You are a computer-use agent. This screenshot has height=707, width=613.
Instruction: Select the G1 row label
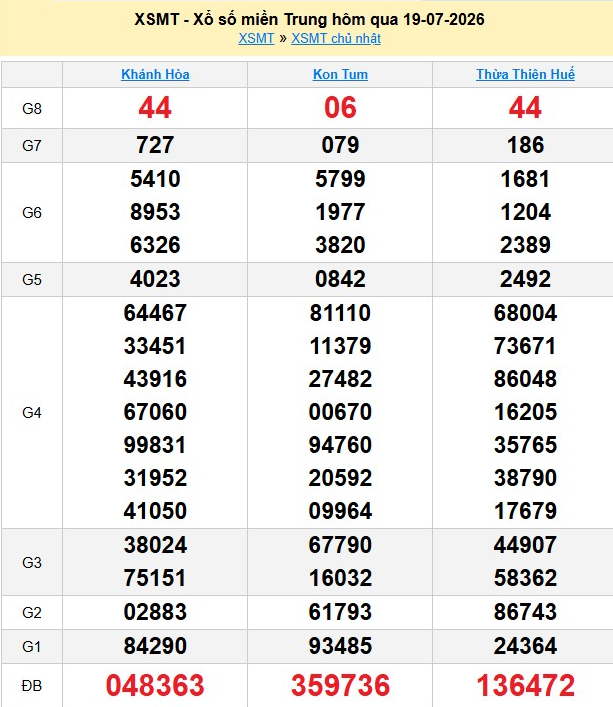(x=32, y=647)
